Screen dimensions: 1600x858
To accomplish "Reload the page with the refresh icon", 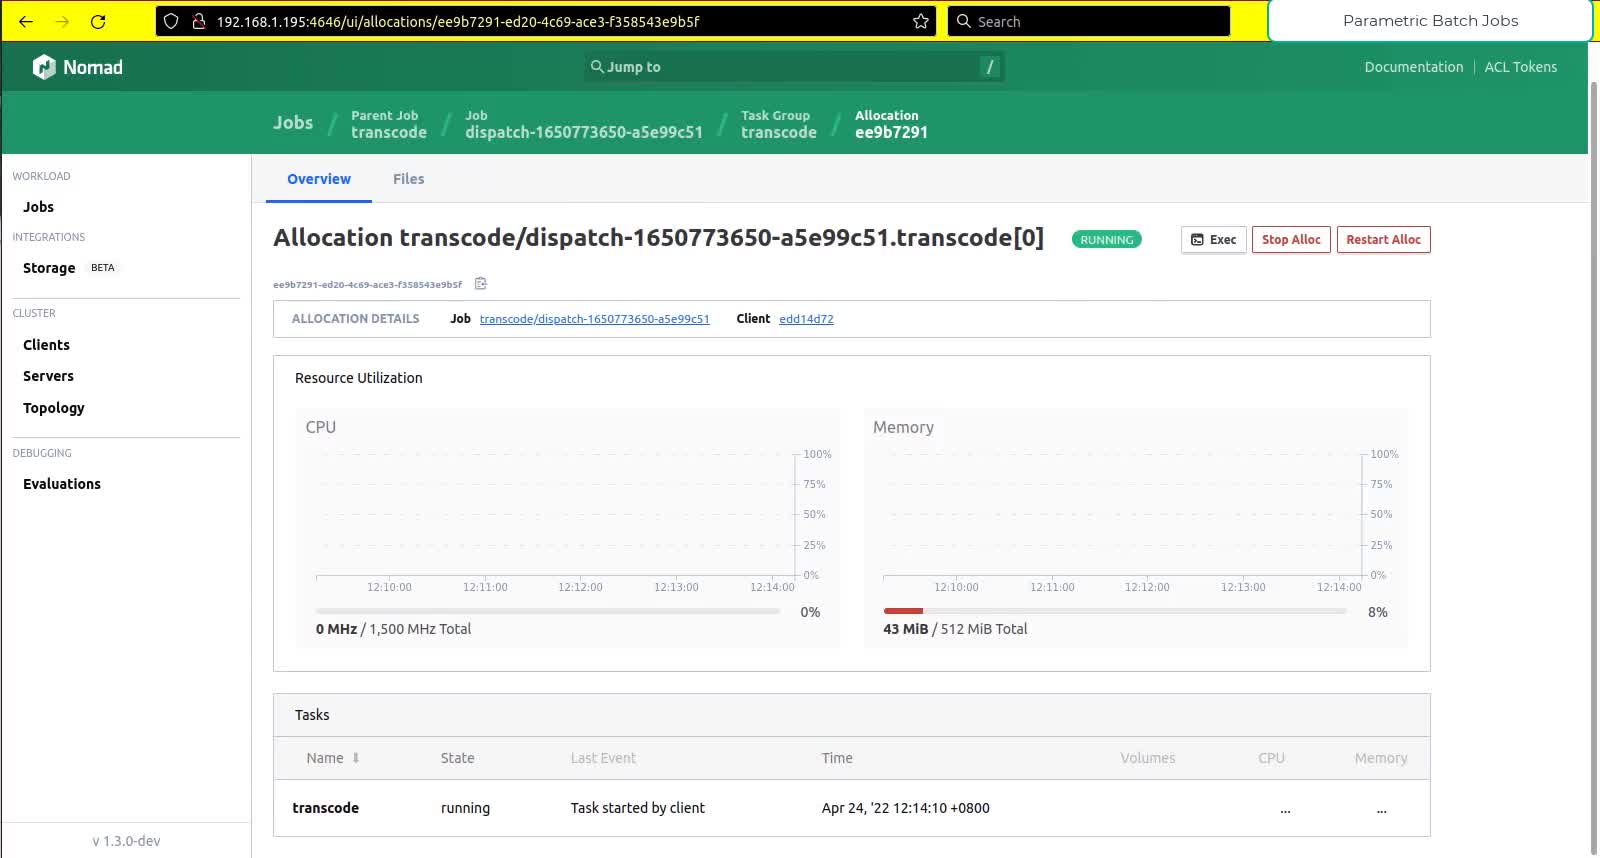I will coord(98,21).
